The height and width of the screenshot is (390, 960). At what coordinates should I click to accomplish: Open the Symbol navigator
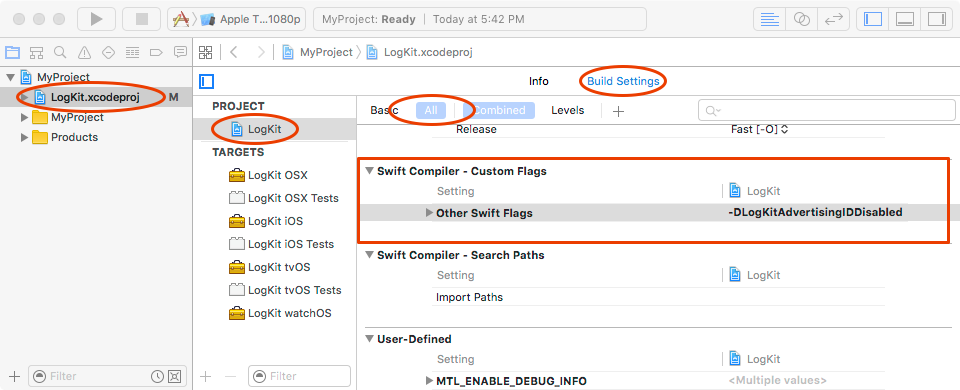[x=36, y=52]
